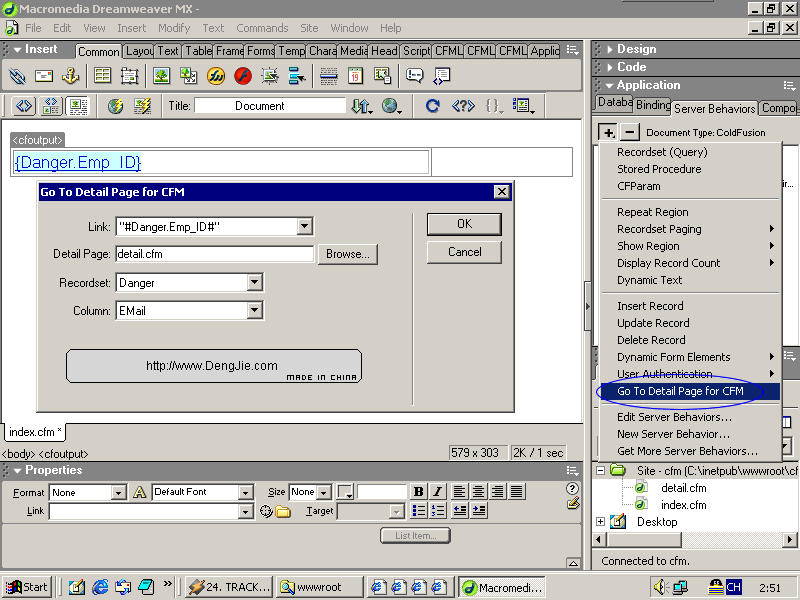Open the Link dropdown in dialog
Image resolution: width=800 pixels, height=600 pixels.
coord(305,227)
